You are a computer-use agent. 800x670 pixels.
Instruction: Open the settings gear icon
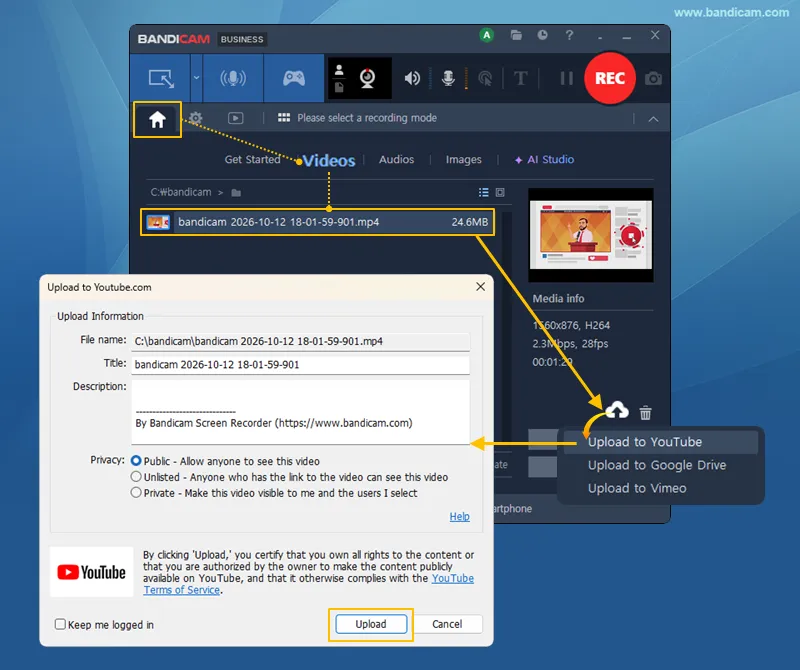(x=195, y=118)
